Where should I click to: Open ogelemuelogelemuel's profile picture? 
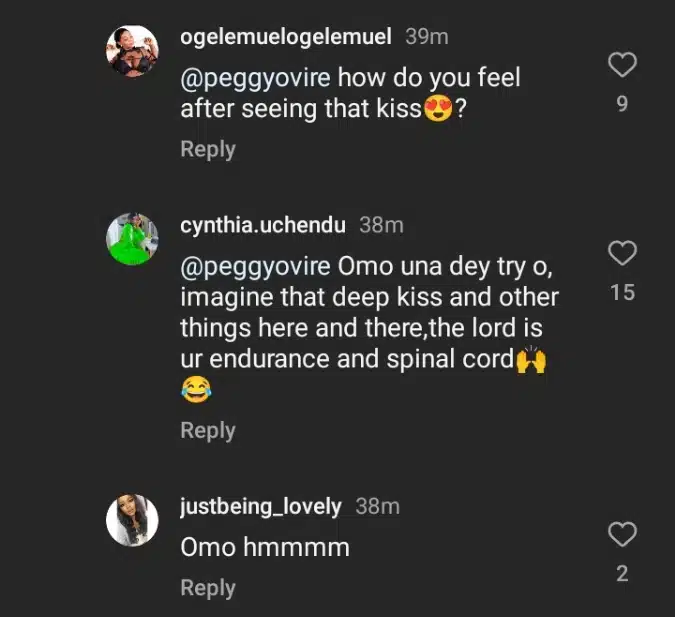[133, 52]
